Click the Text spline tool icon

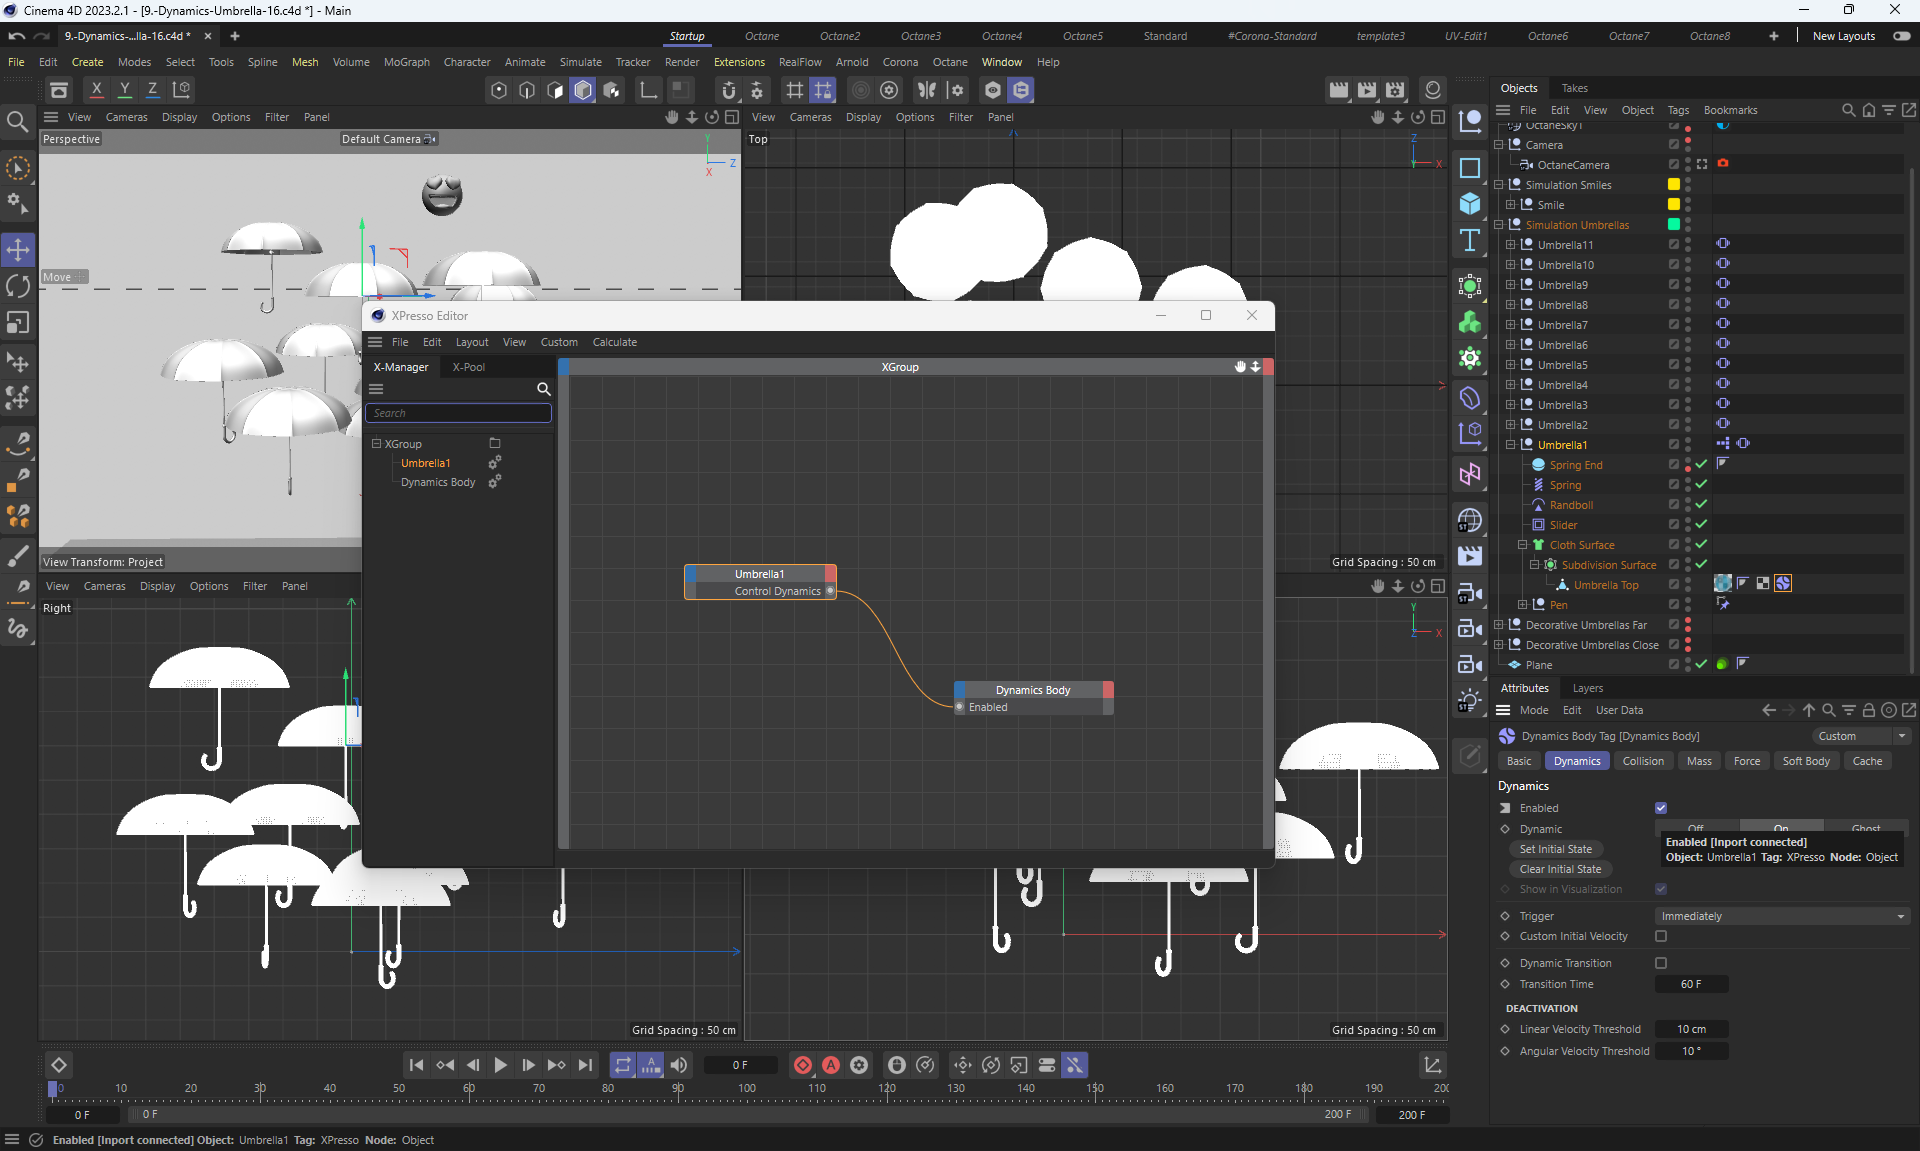1469,240
